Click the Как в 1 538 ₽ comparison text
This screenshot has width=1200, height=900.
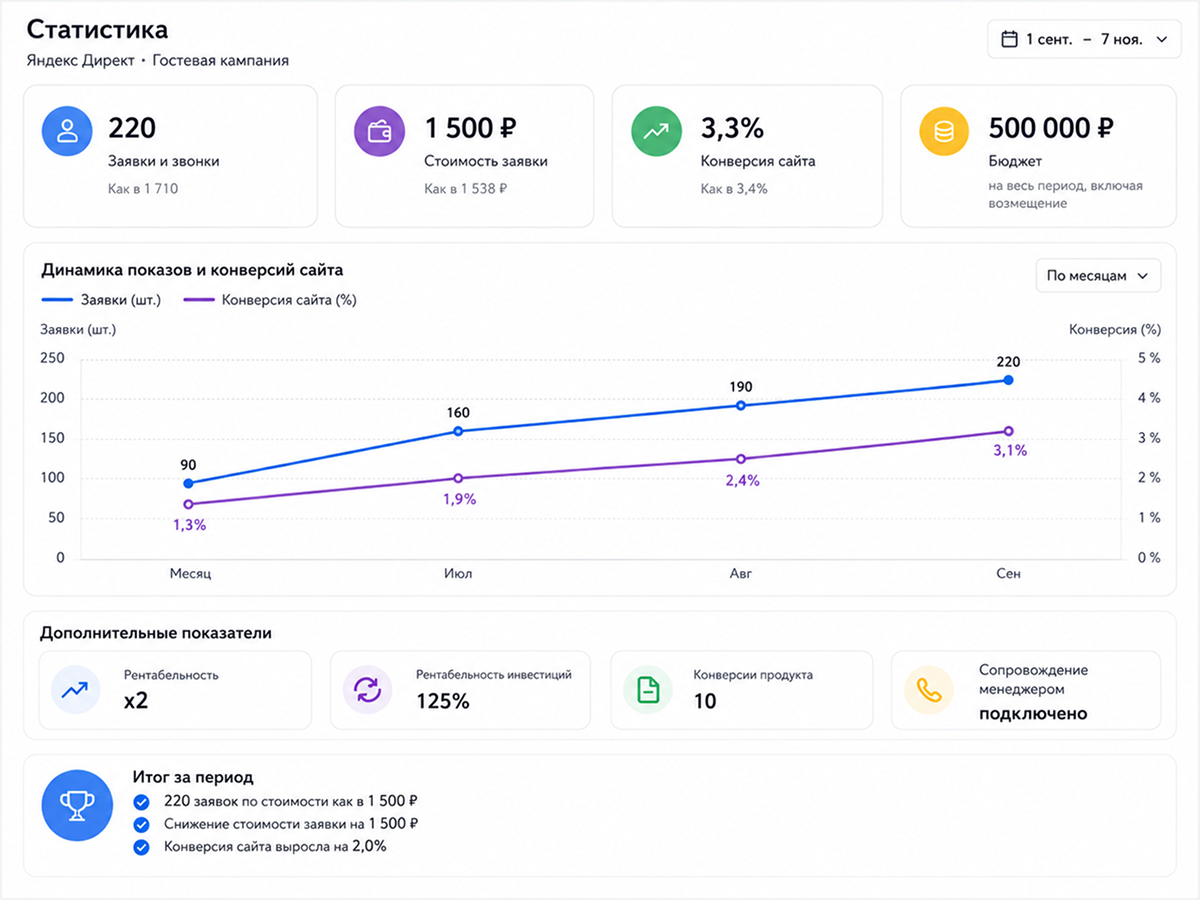click(x=466, y=188)
